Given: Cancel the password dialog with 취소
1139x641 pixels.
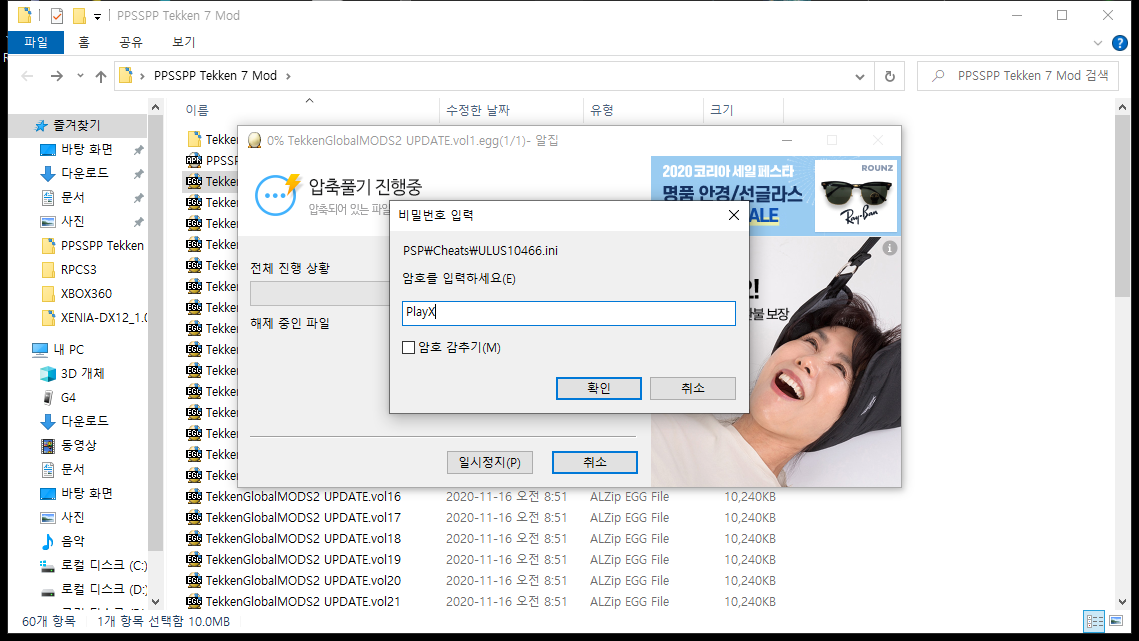Looking at the screenshot, I should click(x=692, y=388).
